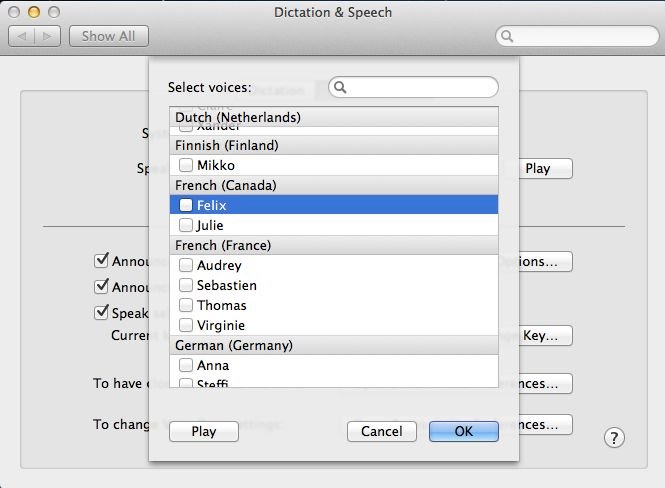Image resolution: width=665 pixels, height=488 pixels.
Task: Click the French (France) group header
Action: 334,245
